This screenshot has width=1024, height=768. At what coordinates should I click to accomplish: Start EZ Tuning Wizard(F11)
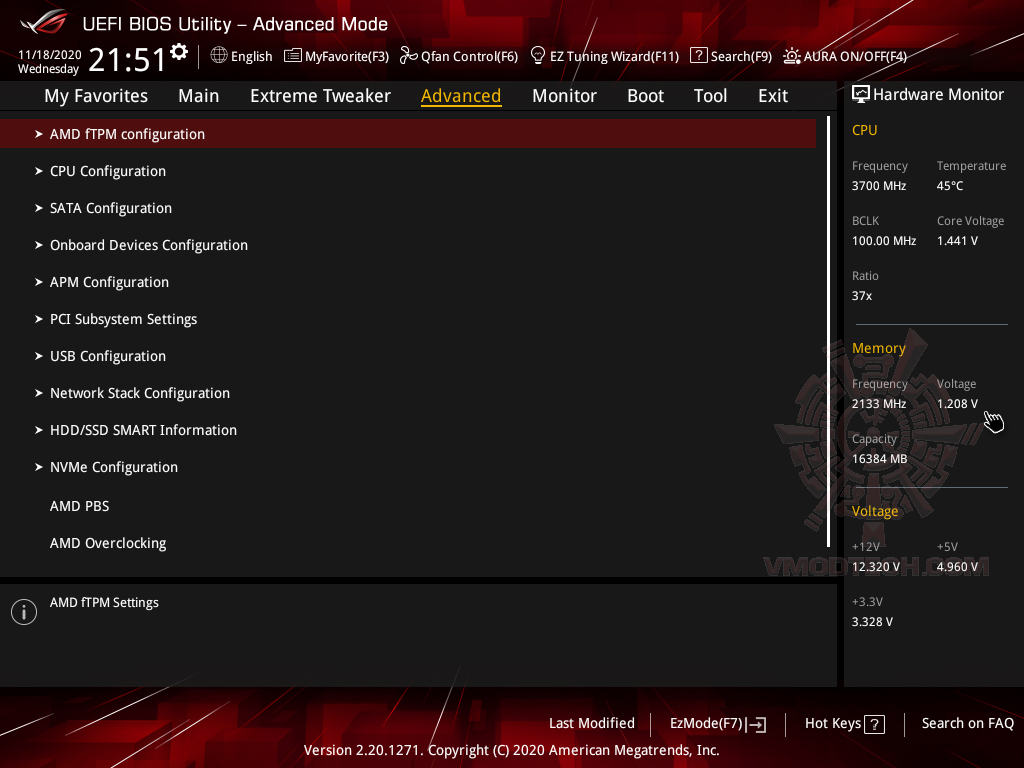pos(614,56)
